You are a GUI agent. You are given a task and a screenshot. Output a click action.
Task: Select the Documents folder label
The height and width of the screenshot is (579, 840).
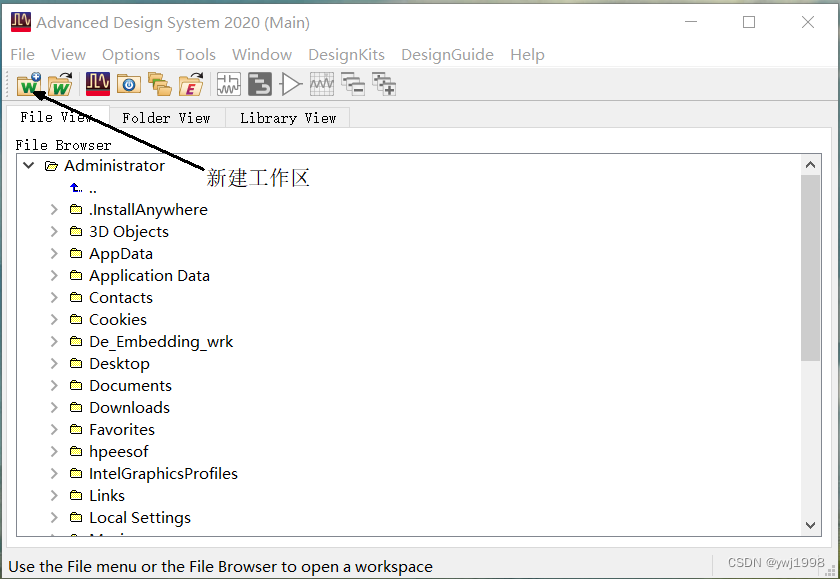click(130, 386)
